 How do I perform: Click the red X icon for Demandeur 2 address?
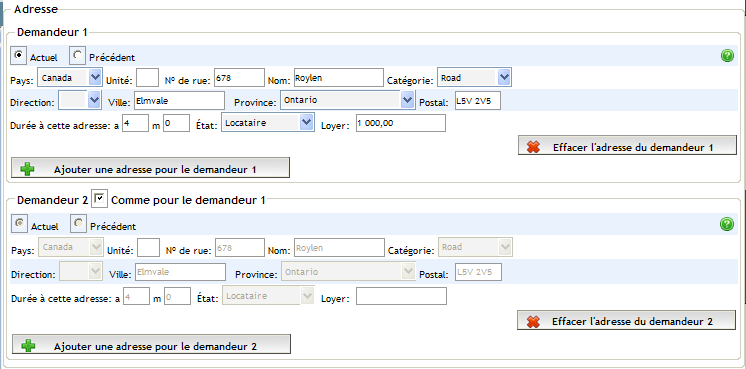pyautogui.click(x=533, y=321)
